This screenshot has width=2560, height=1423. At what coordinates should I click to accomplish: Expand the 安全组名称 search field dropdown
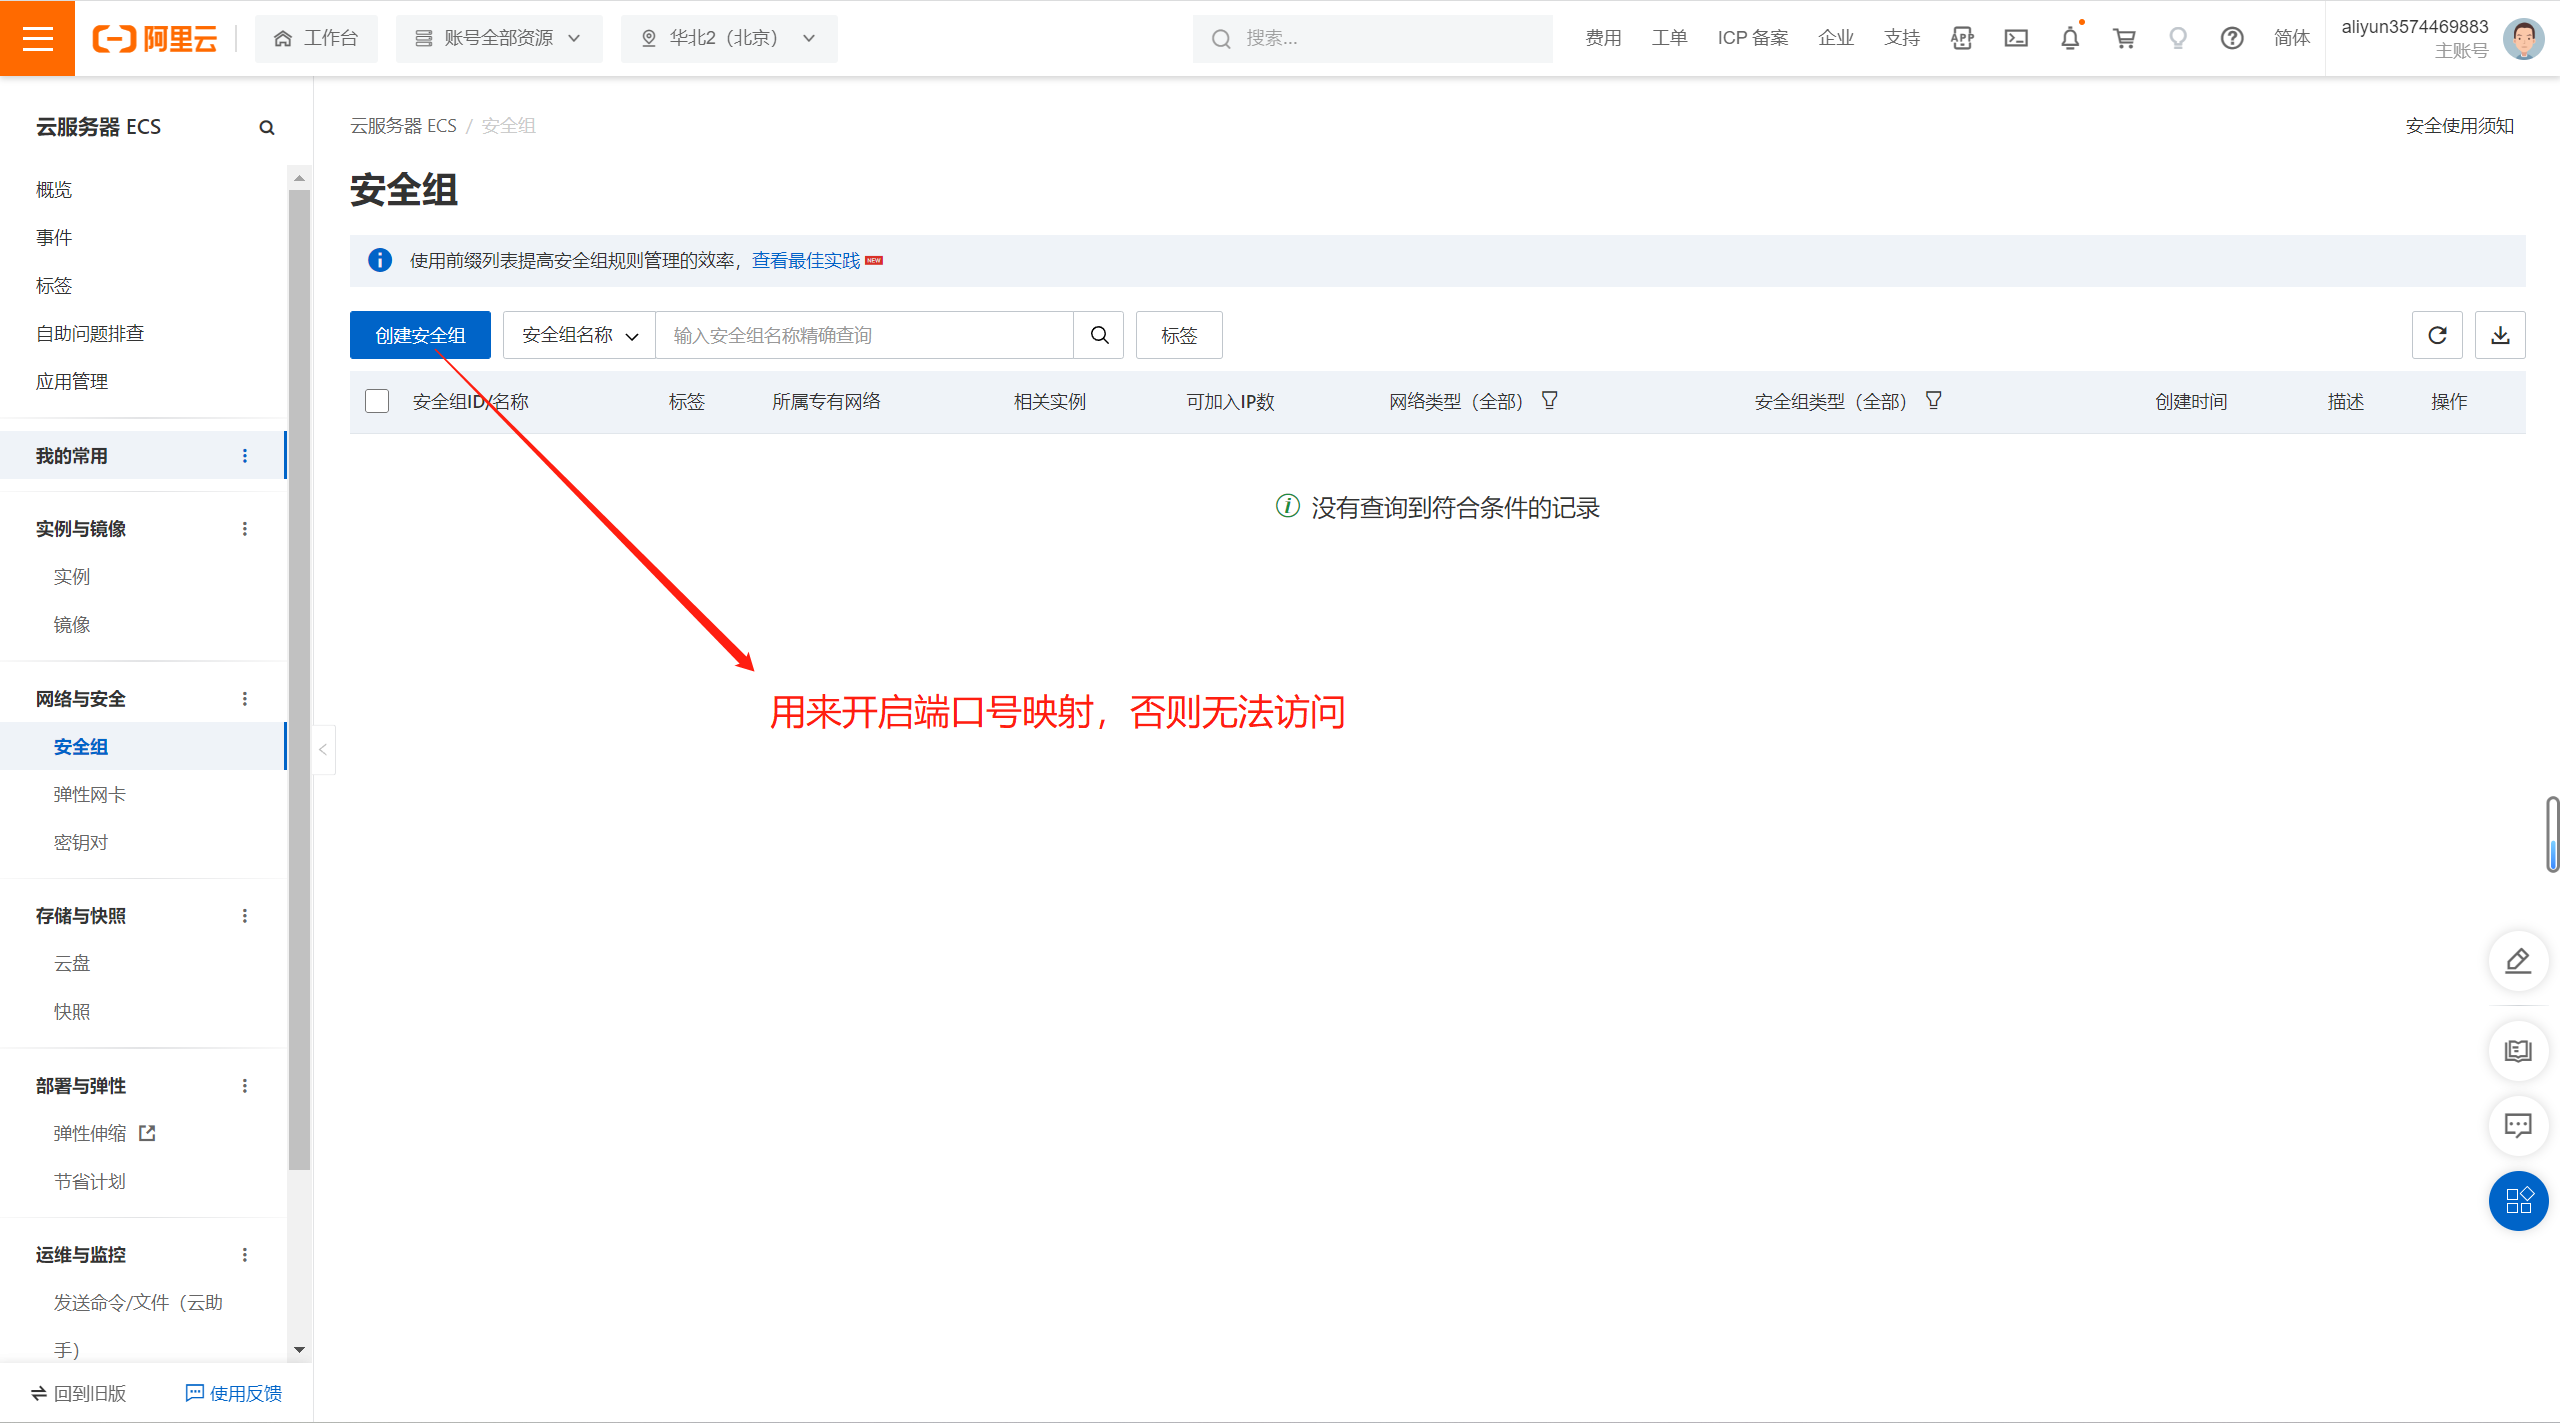[579, 335]
